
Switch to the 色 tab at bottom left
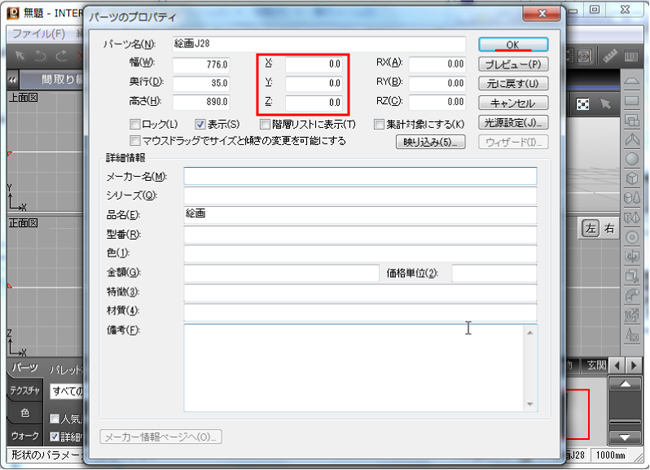(24, 413)
